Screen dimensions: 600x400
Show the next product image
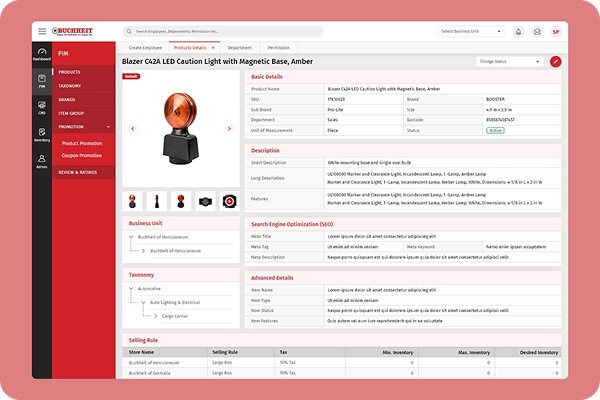coord(229,128)
